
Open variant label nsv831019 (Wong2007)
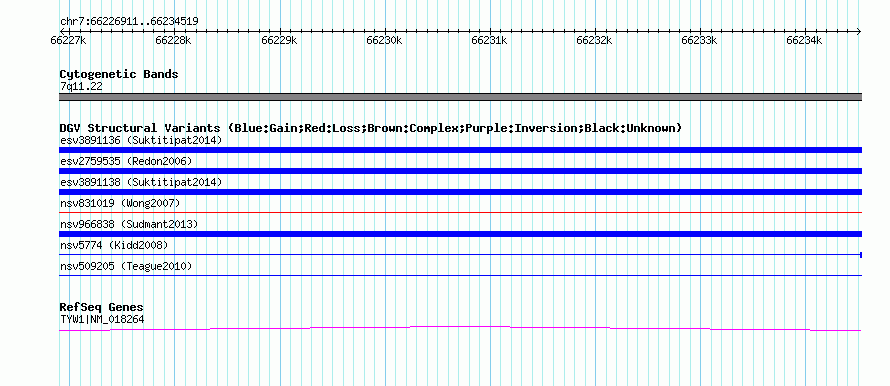tap(120, 203)
